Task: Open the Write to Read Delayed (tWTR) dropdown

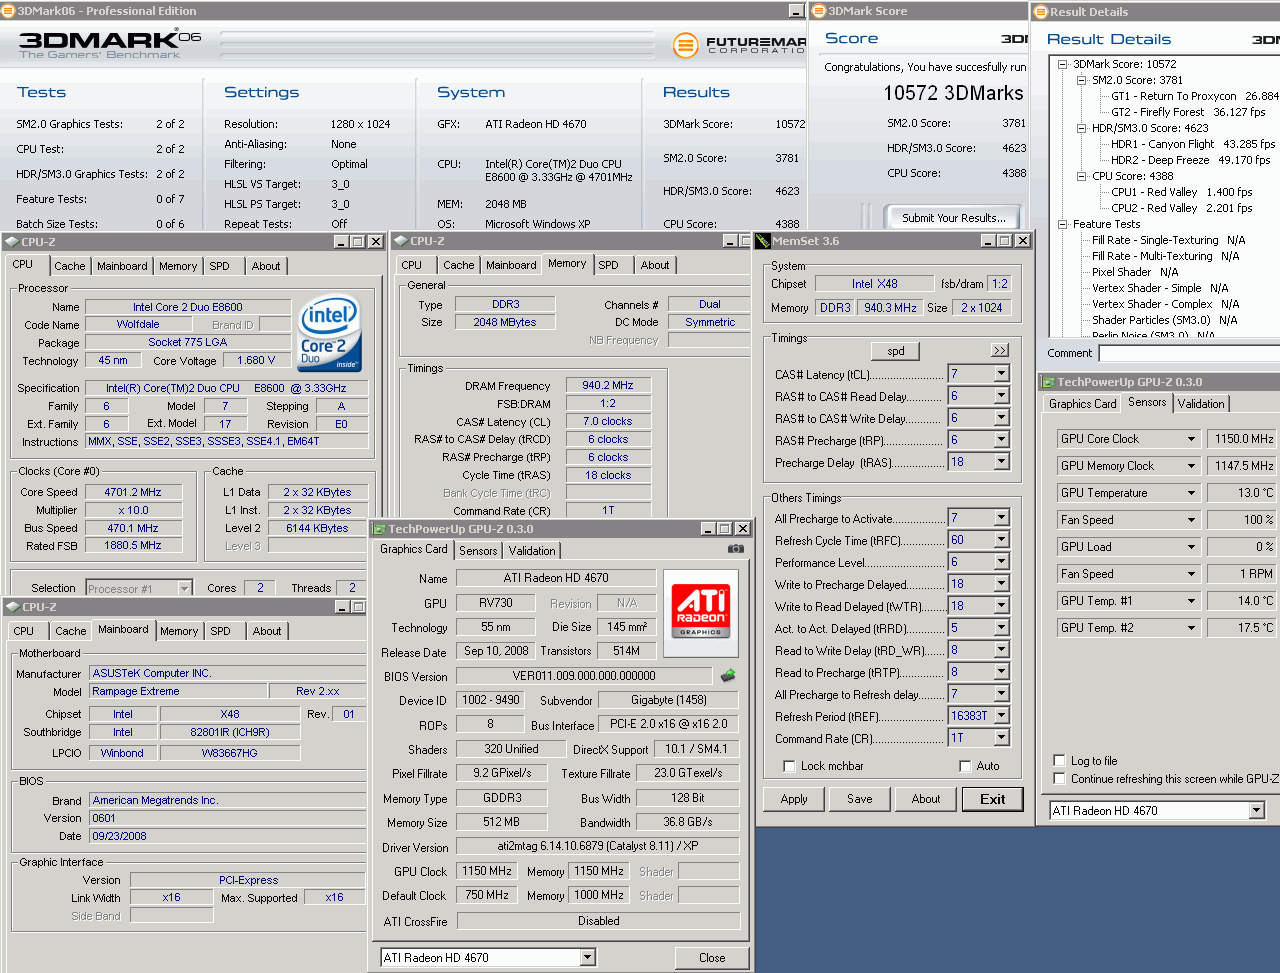Action: (x=1001, y=606)
